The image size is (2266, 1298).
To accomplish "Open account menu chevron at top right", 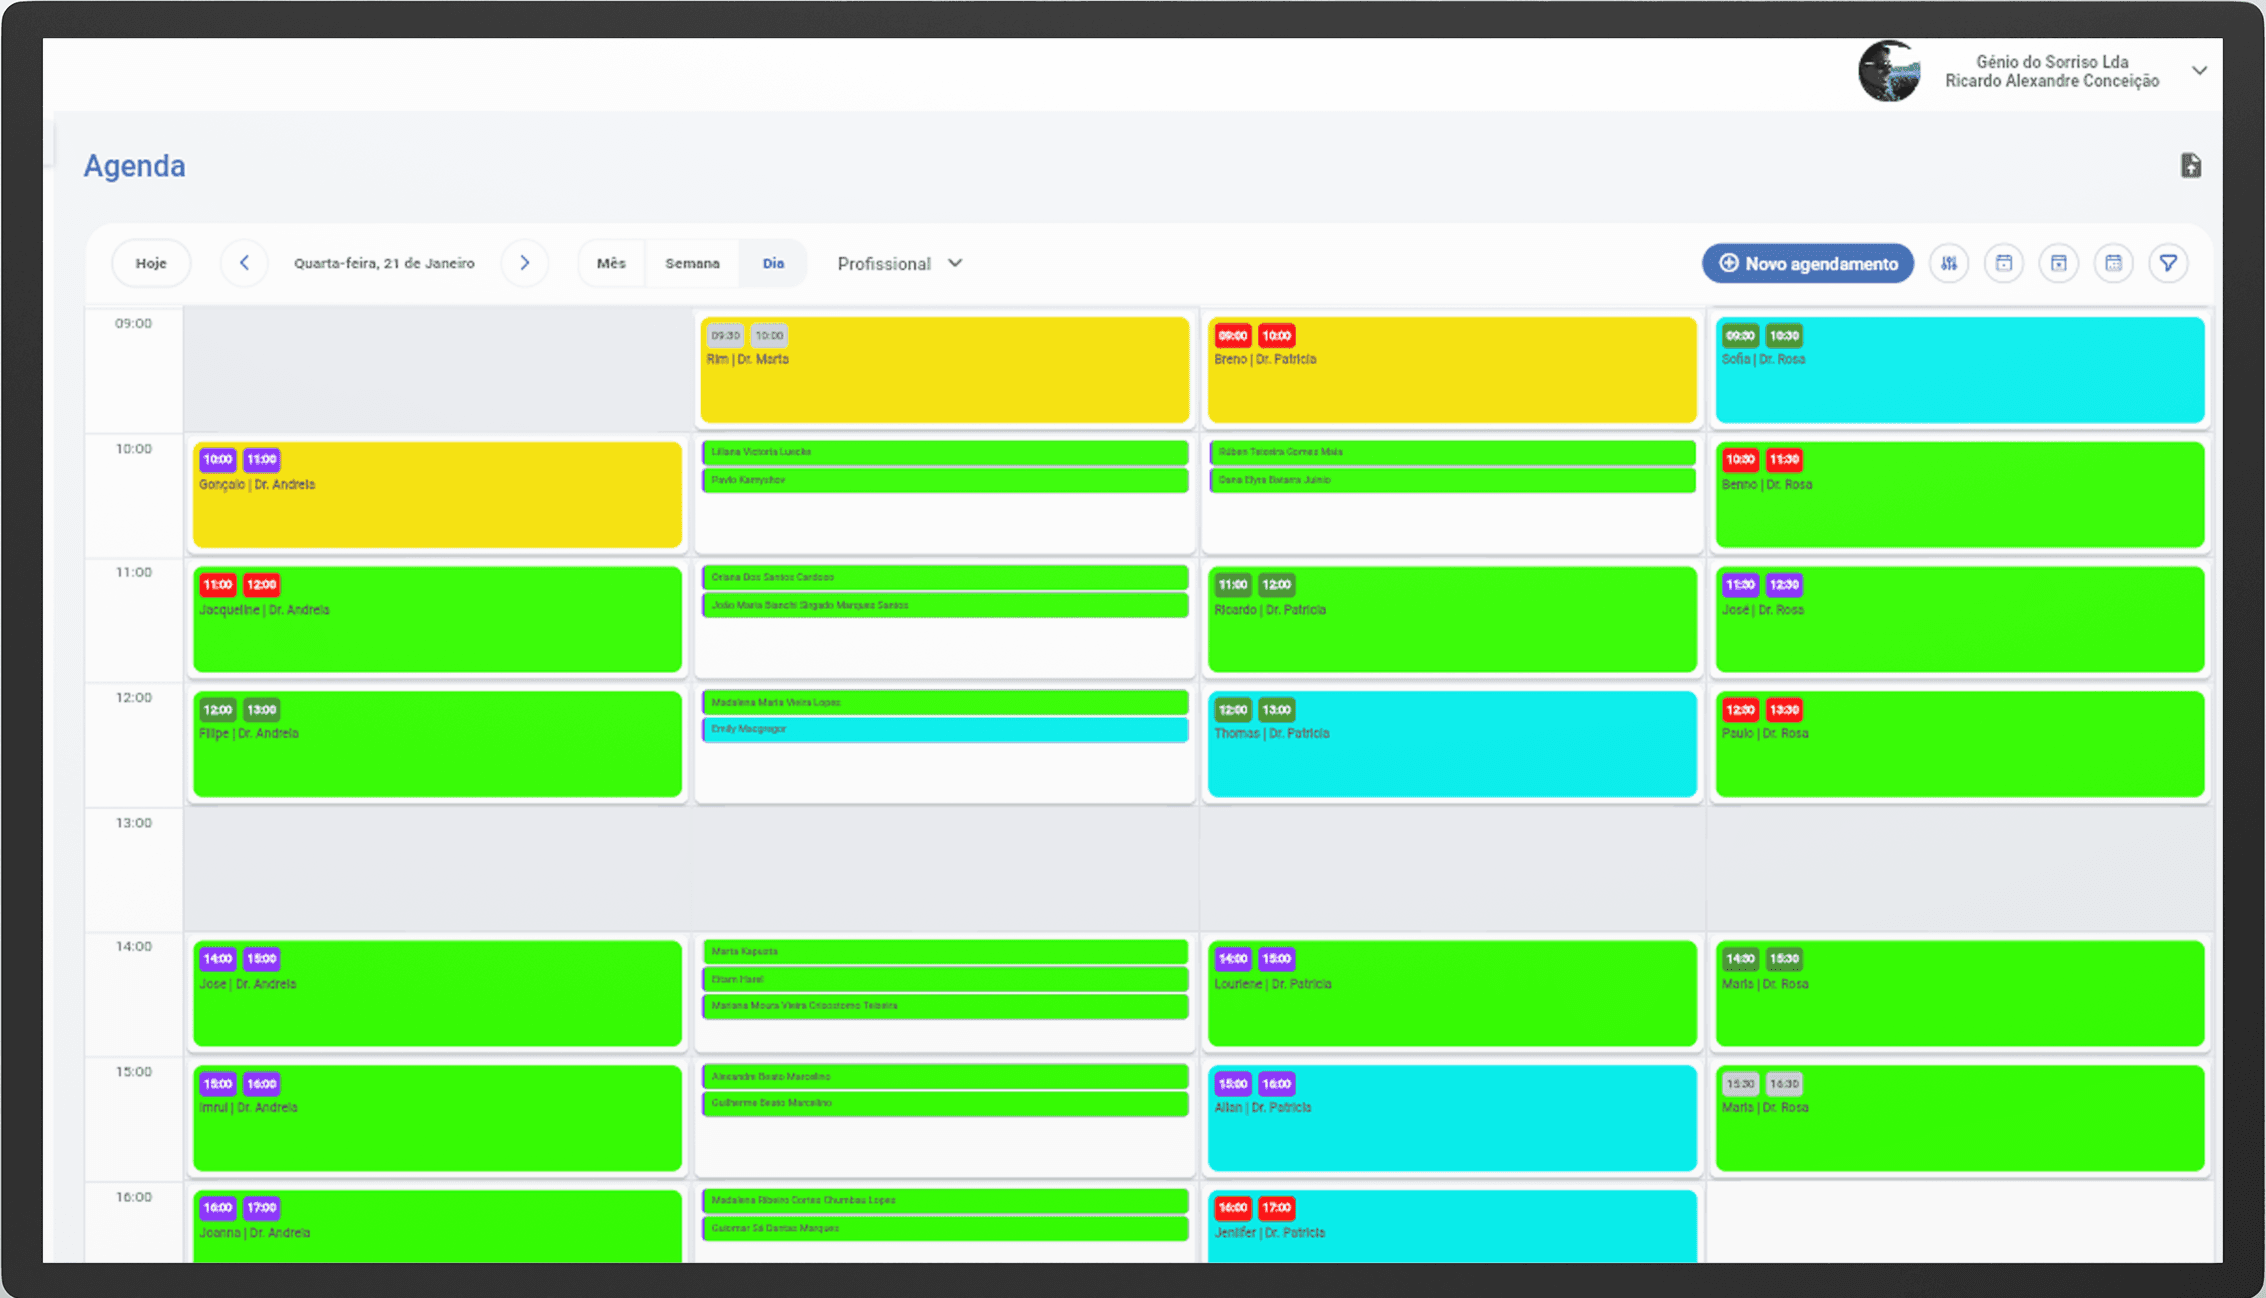I will point(2199,71).
